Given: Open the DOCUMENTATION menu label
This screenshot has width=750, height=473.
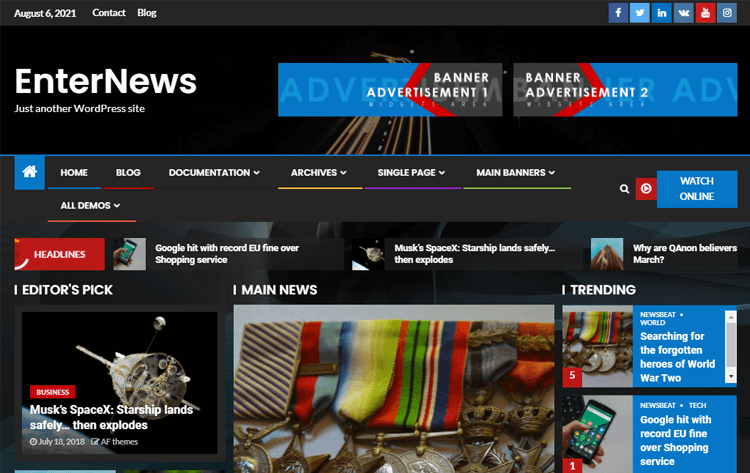Looking at the screenshot, I should click(x=209, y=173).
